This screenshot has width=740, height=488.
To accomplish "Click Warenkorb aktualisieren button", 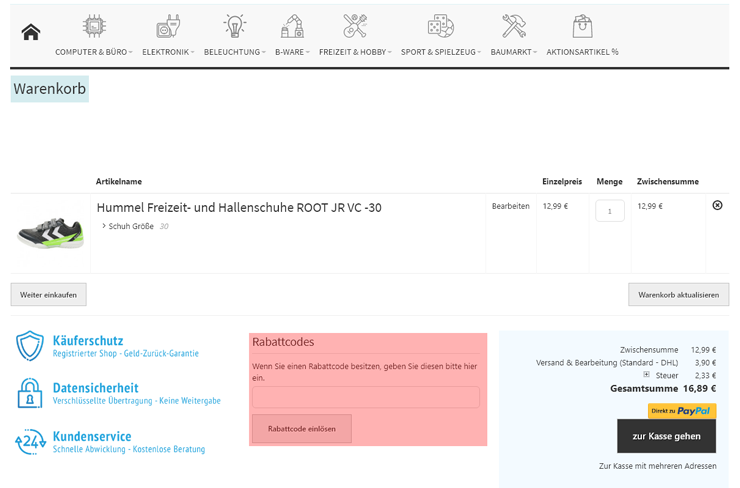I will pos(679,294).
